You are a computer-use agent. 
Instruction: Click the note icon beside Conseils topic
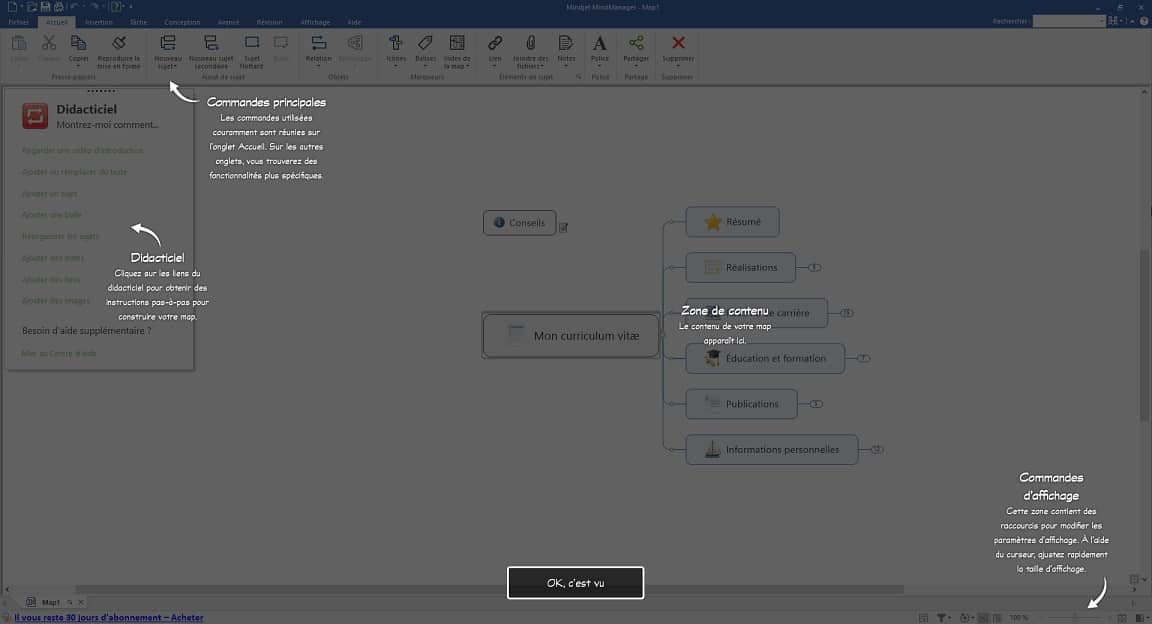click(x=564, y=227)
